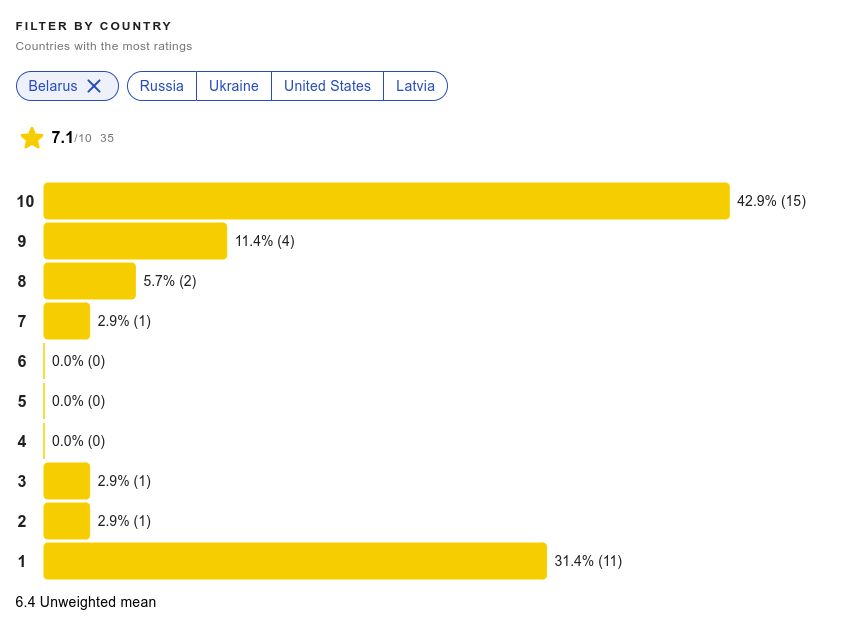This screenshot has width=842, height=632.
Task: Click the 6.4 Unweighted mean text
Action: click(85, 602)
